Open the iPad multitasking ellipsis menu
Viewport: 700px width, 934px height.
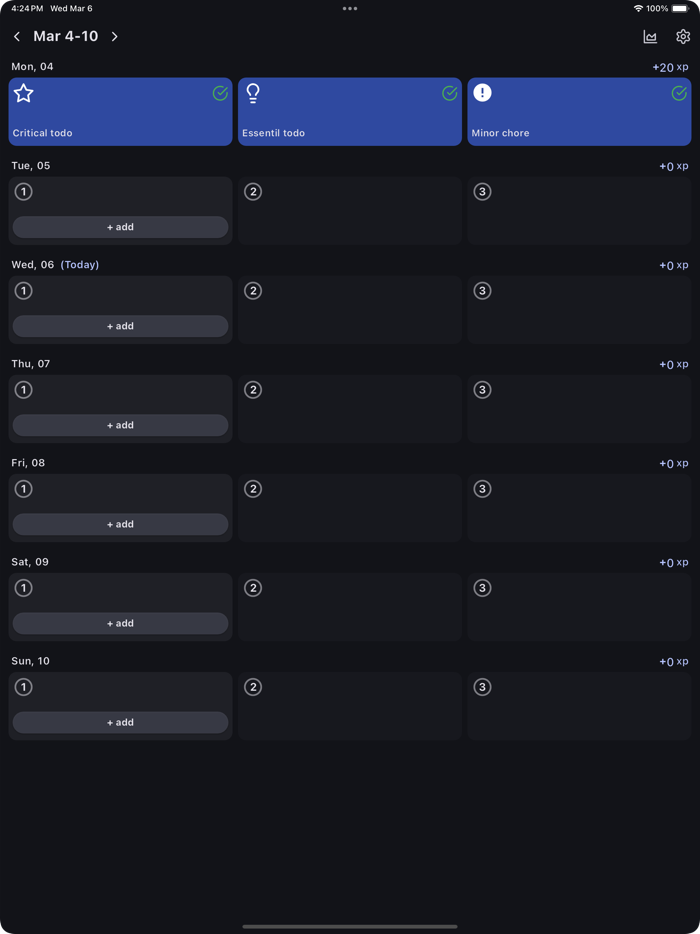(x=349, y=8)
